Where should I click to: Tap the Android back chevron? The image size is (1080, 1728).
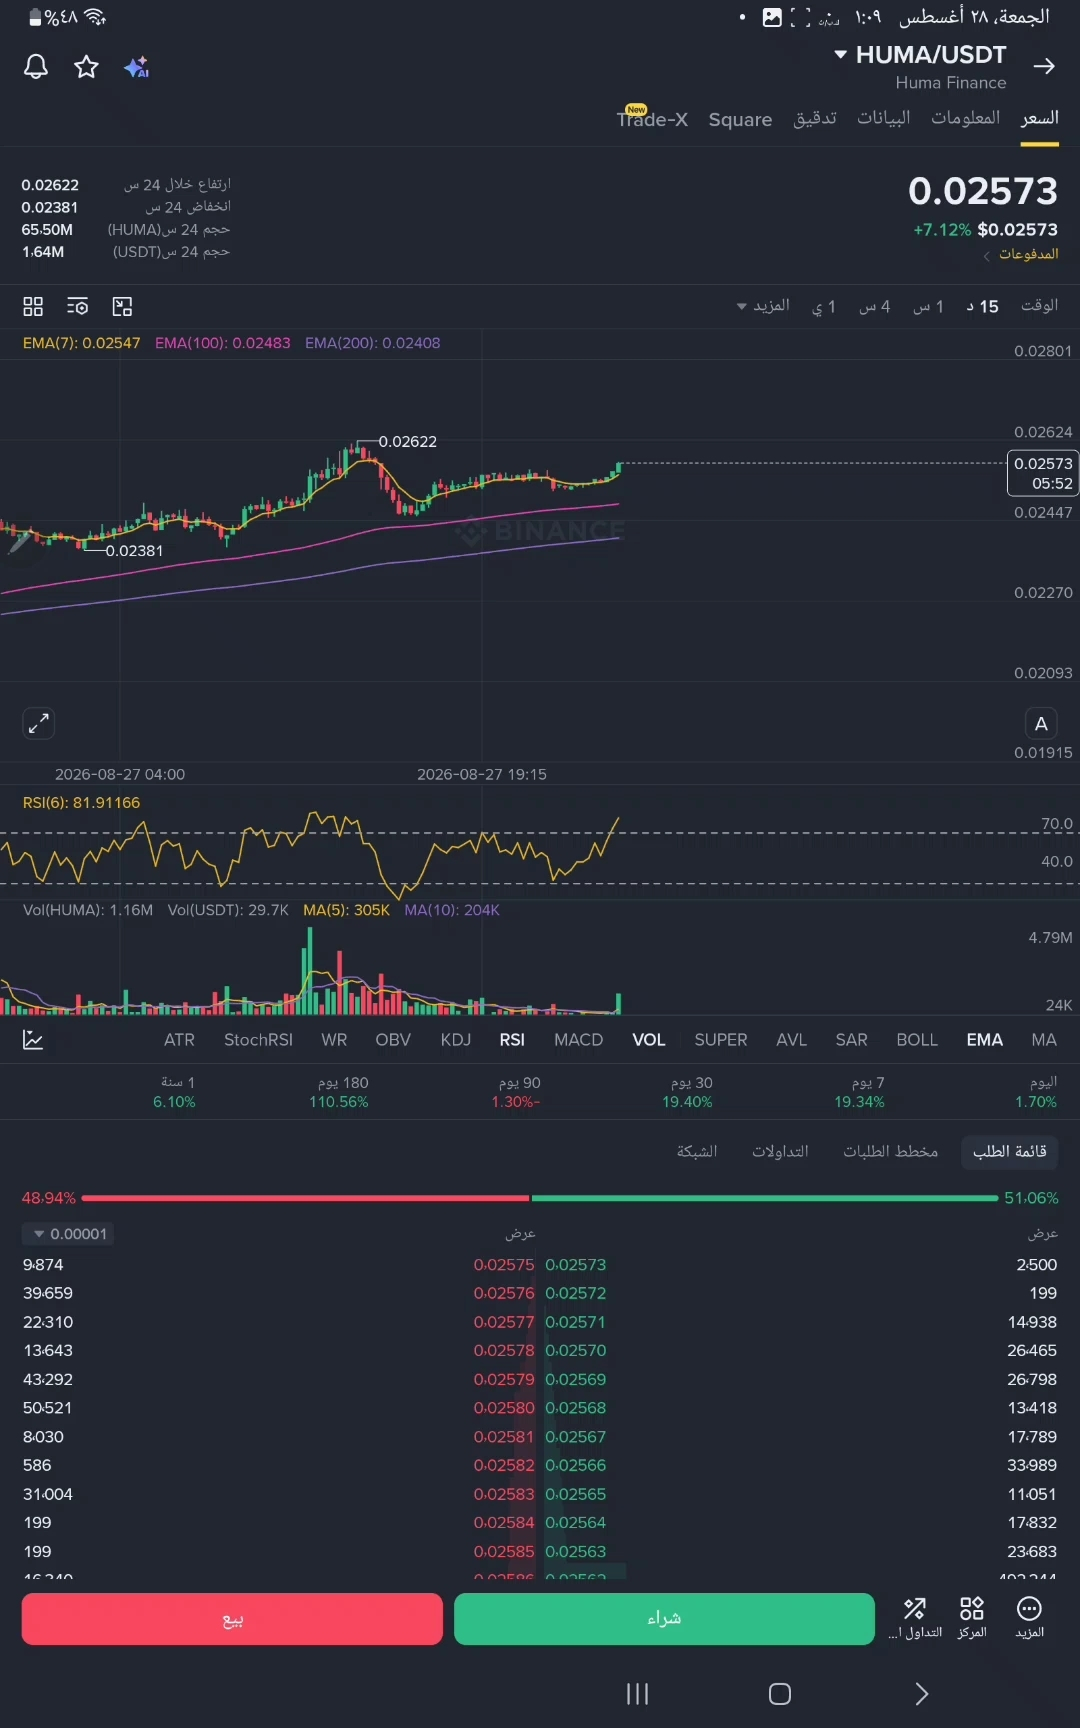click(922, 1694)
